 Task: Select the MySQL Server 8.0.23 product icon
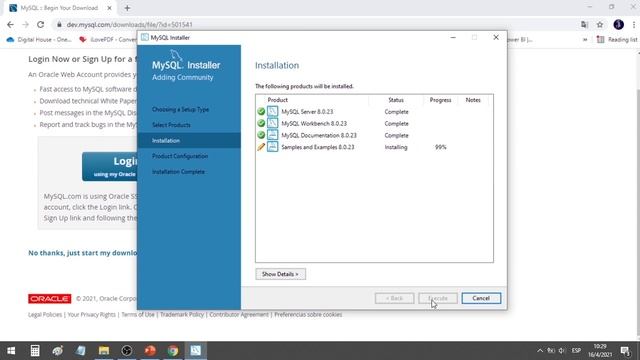pyautogui.click(x=272, y=111)
